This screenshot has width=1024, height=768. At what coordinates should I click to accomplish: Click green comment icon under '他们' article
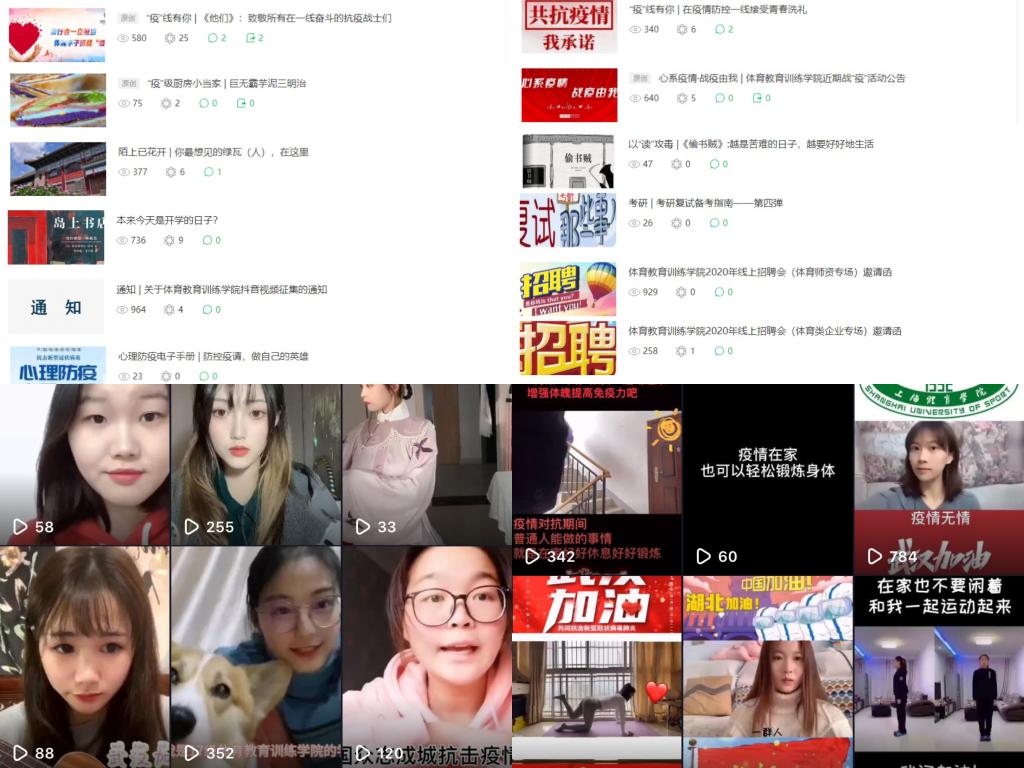point(212,38)
